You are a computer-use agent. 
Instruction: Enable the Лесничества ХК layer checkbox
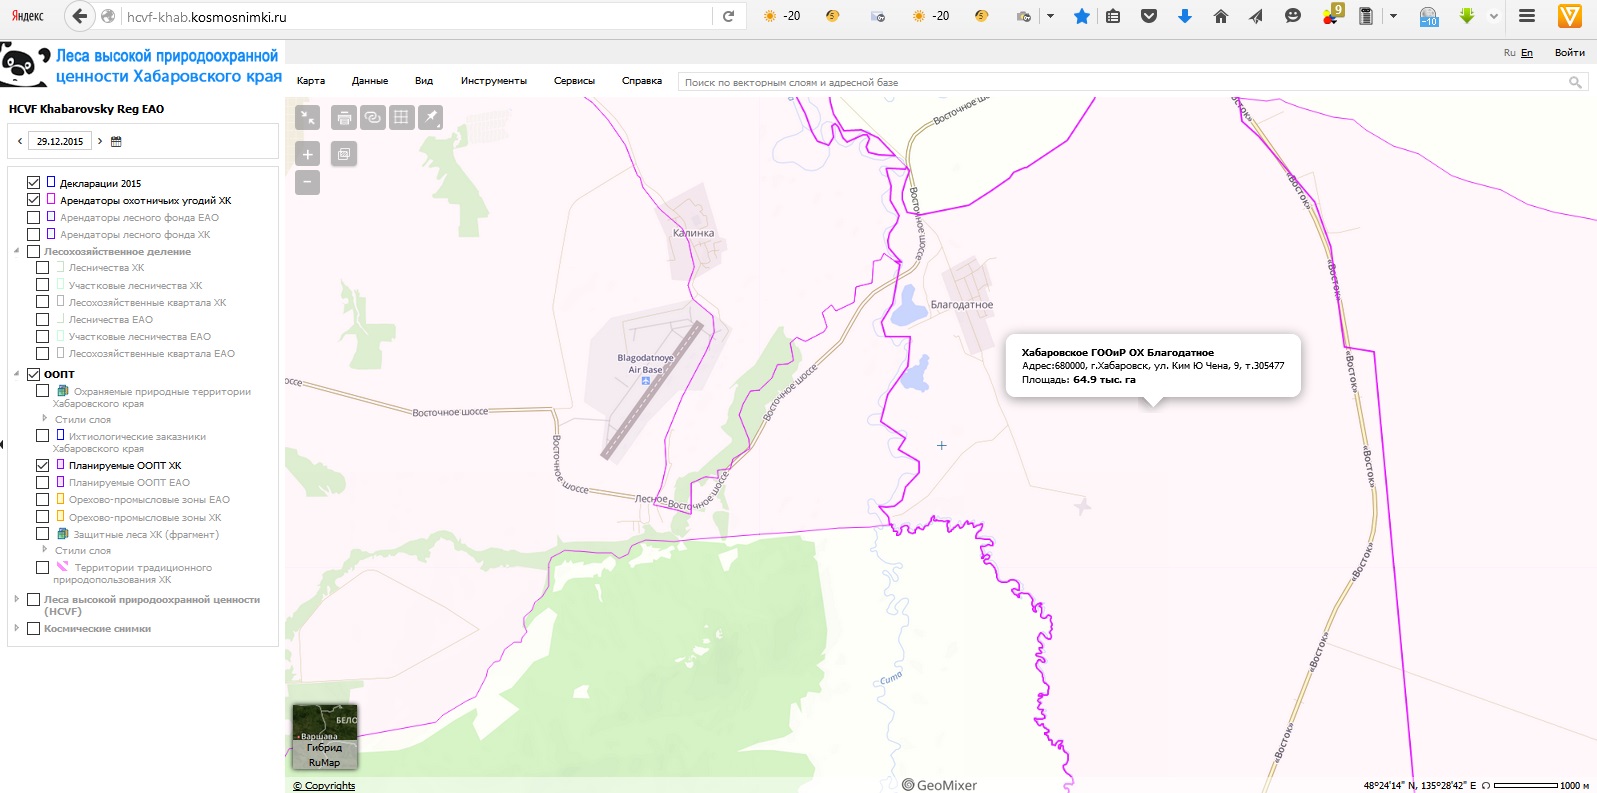(x=42, y=268)
